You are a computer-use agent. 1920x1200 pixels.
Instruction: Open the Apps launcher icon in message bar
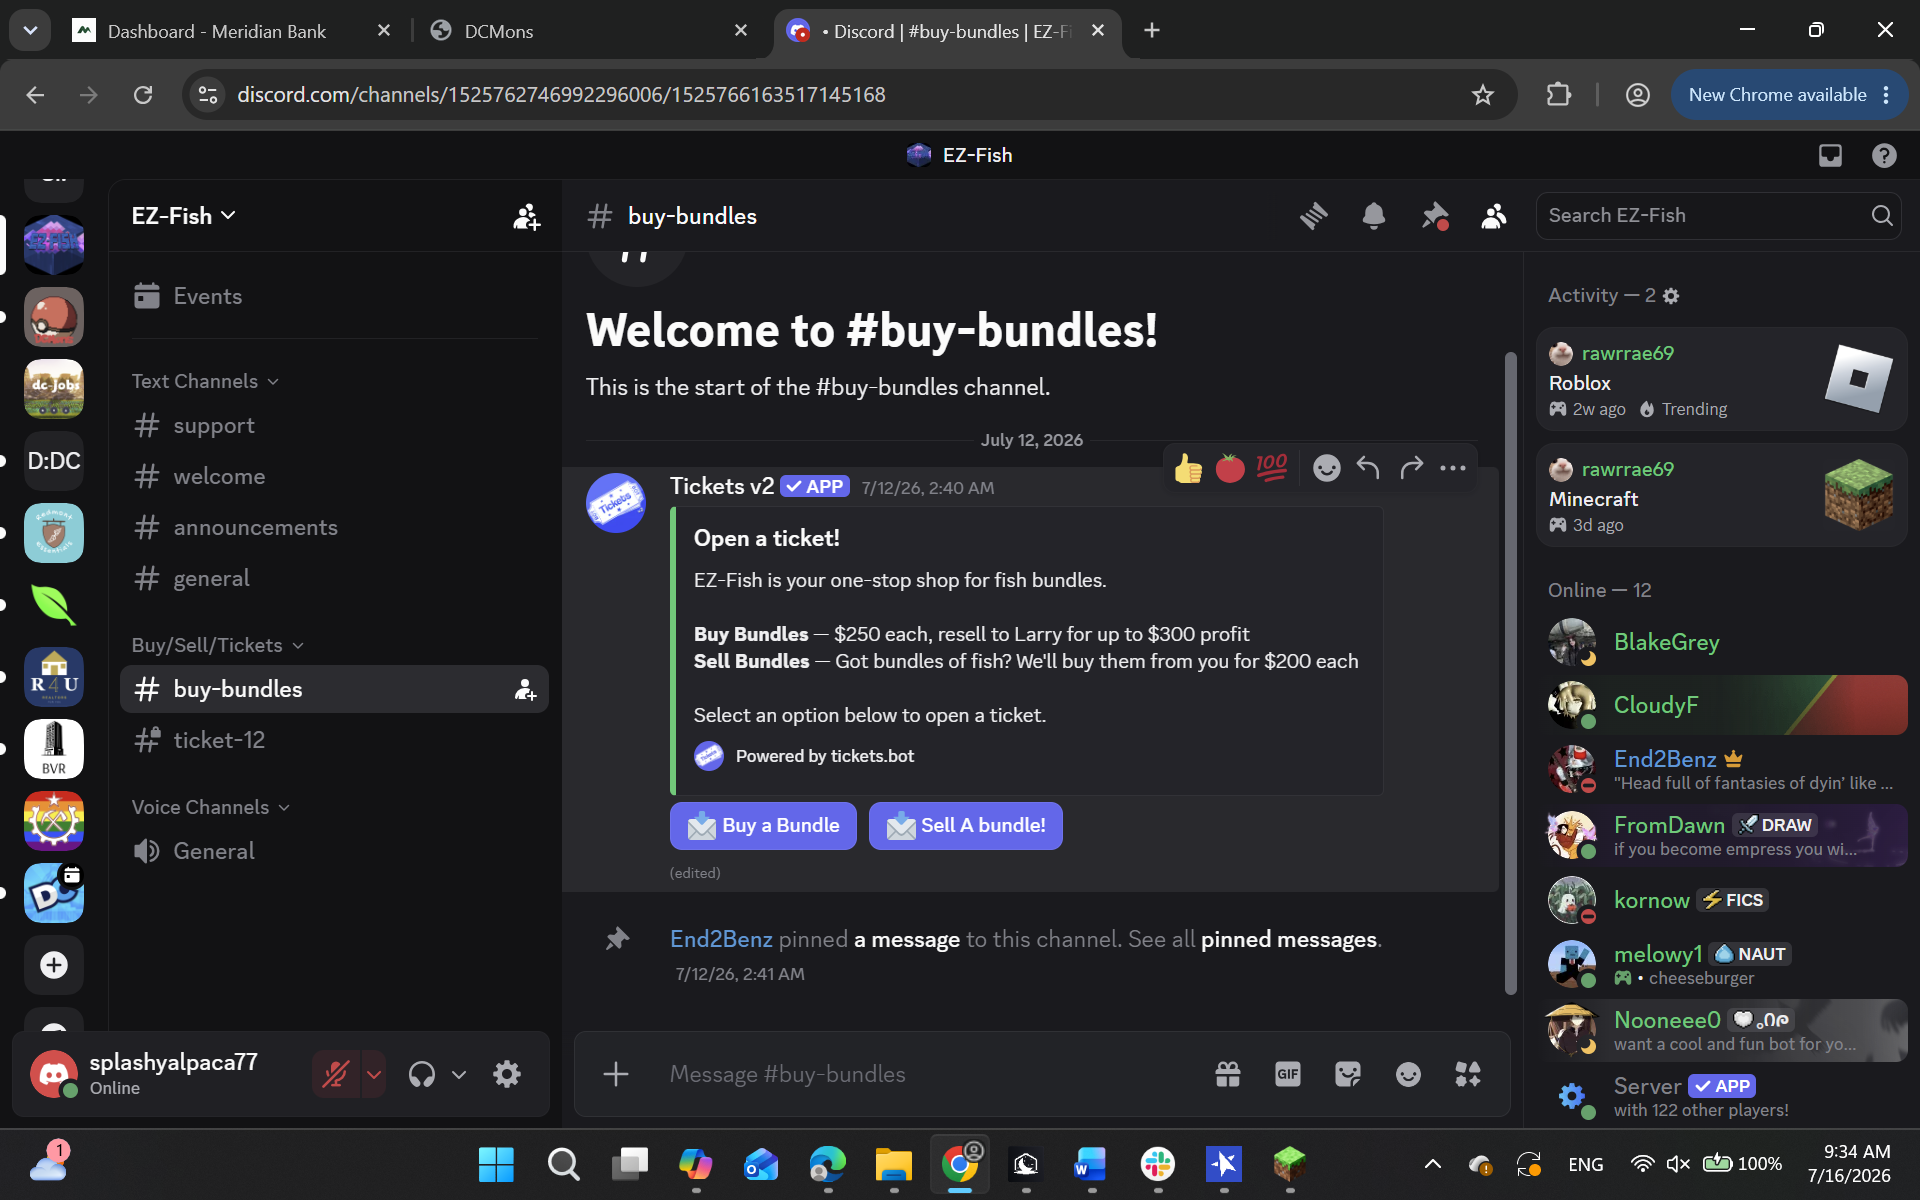tap(1468, 1074)
